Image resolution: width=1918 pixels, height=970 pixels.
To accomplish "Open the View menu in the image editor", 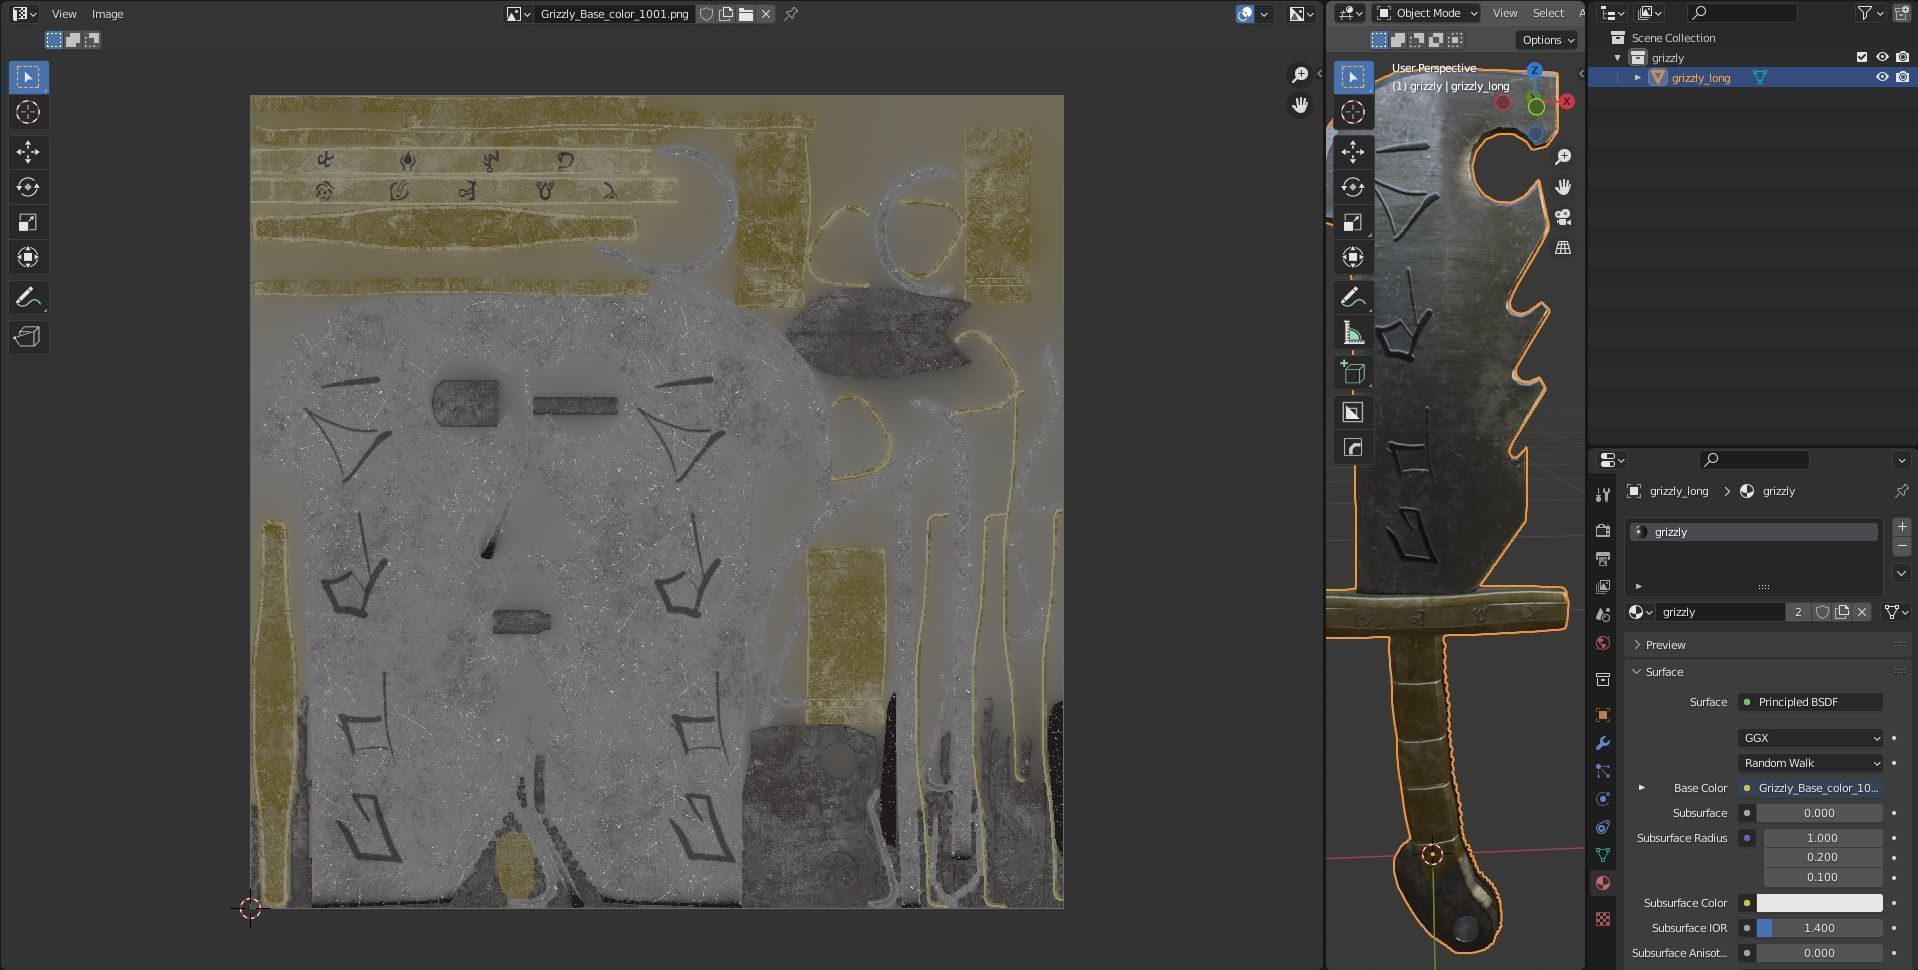I will click(x=64, y=14).
